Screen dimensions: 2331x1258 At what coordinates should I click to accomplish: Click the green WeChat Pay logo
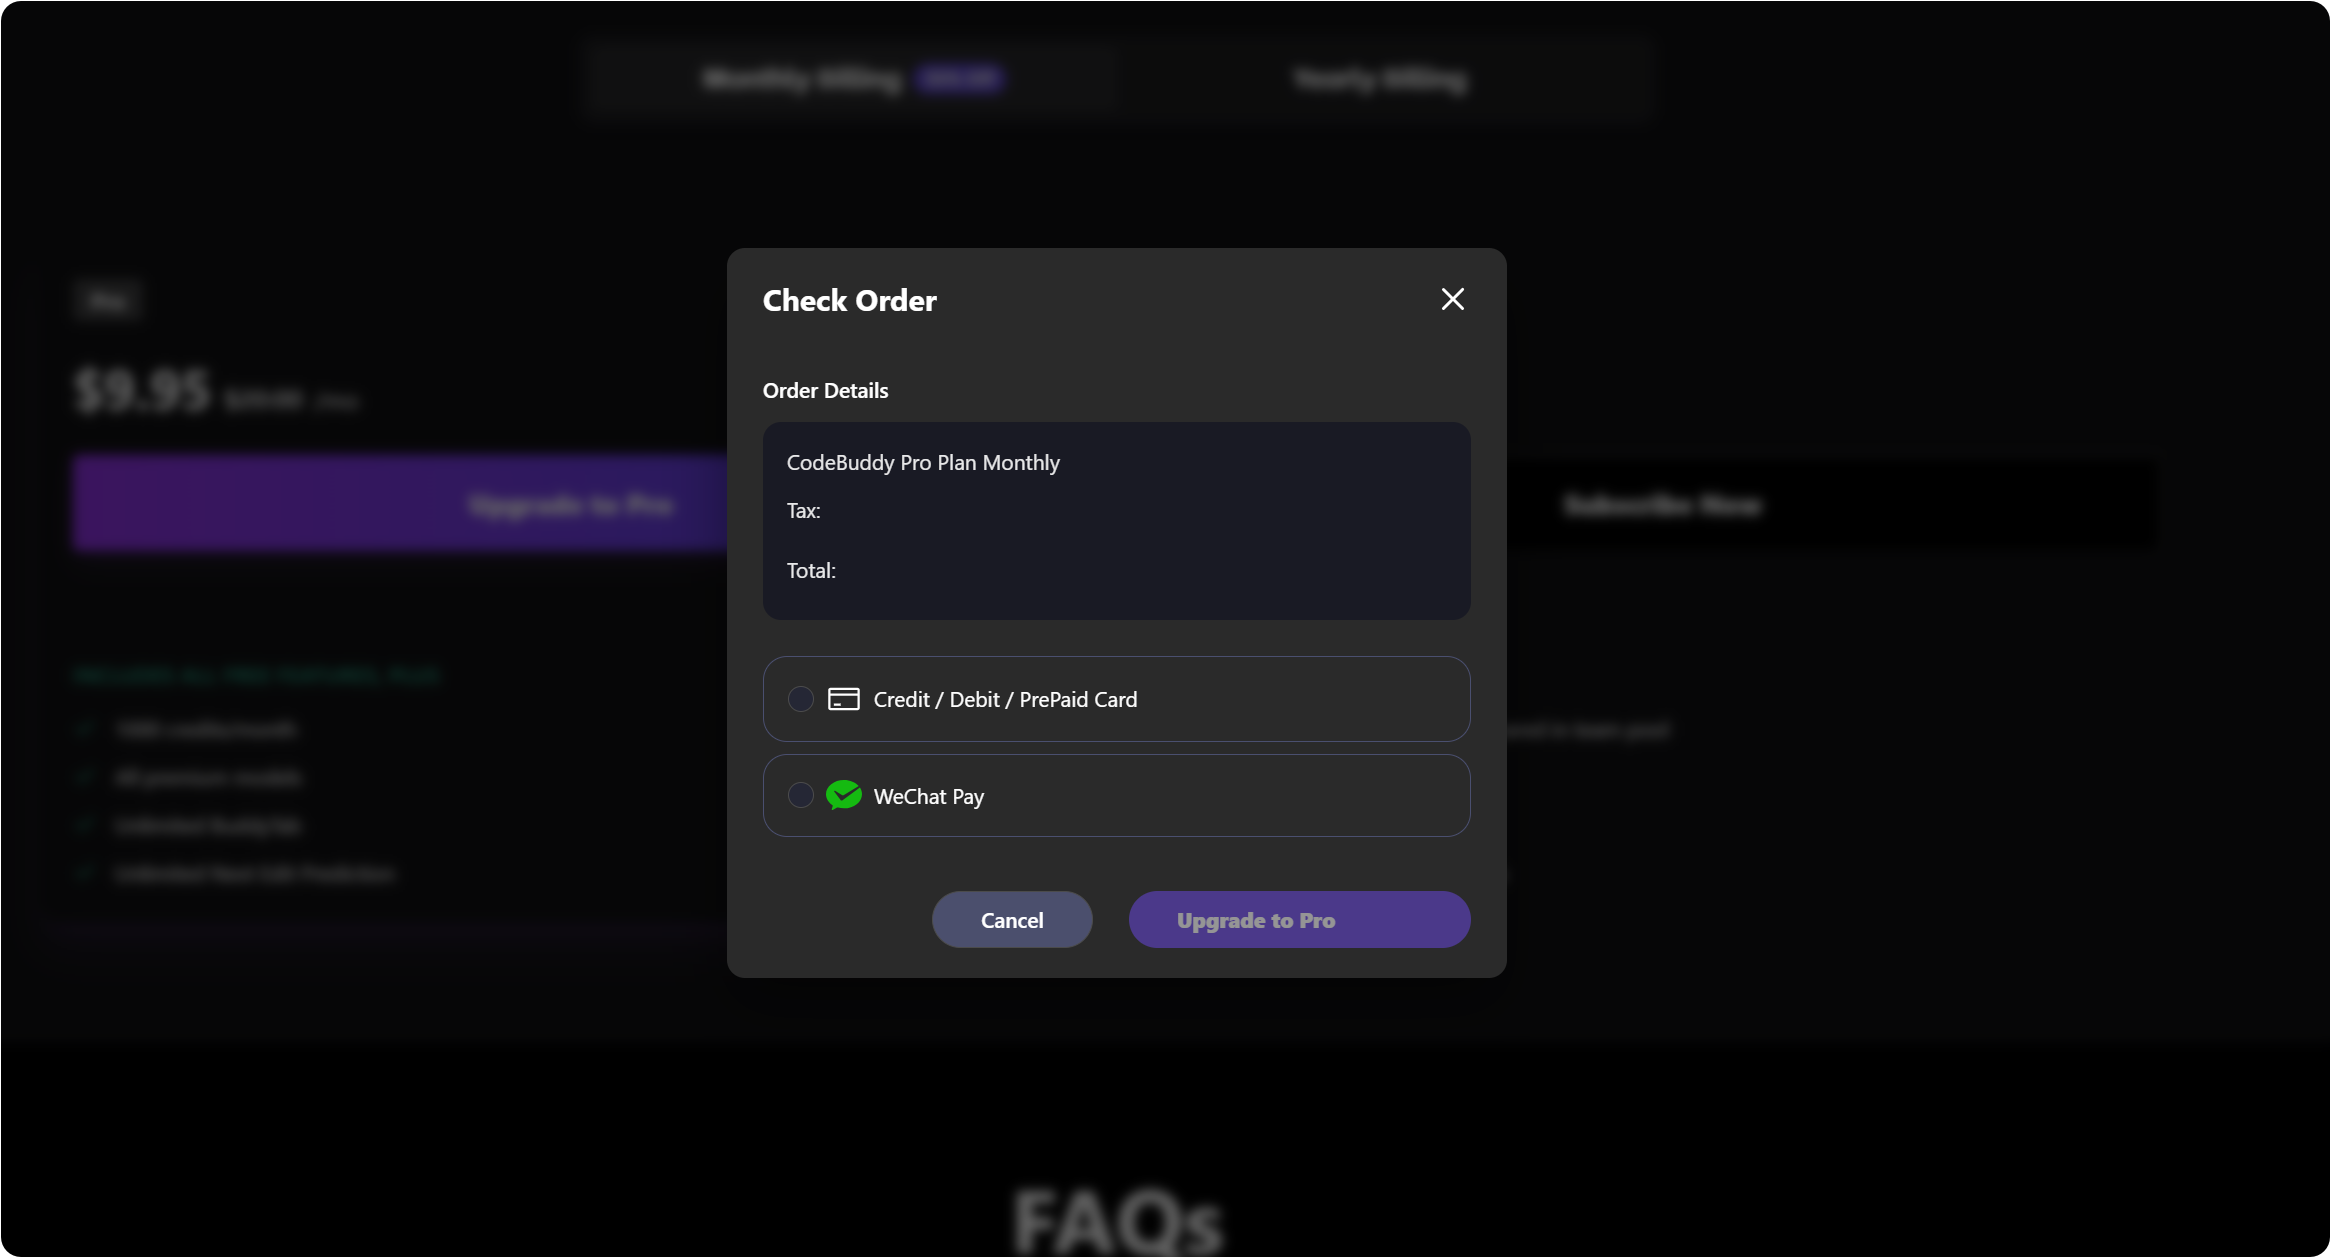[x=843, y=795]
